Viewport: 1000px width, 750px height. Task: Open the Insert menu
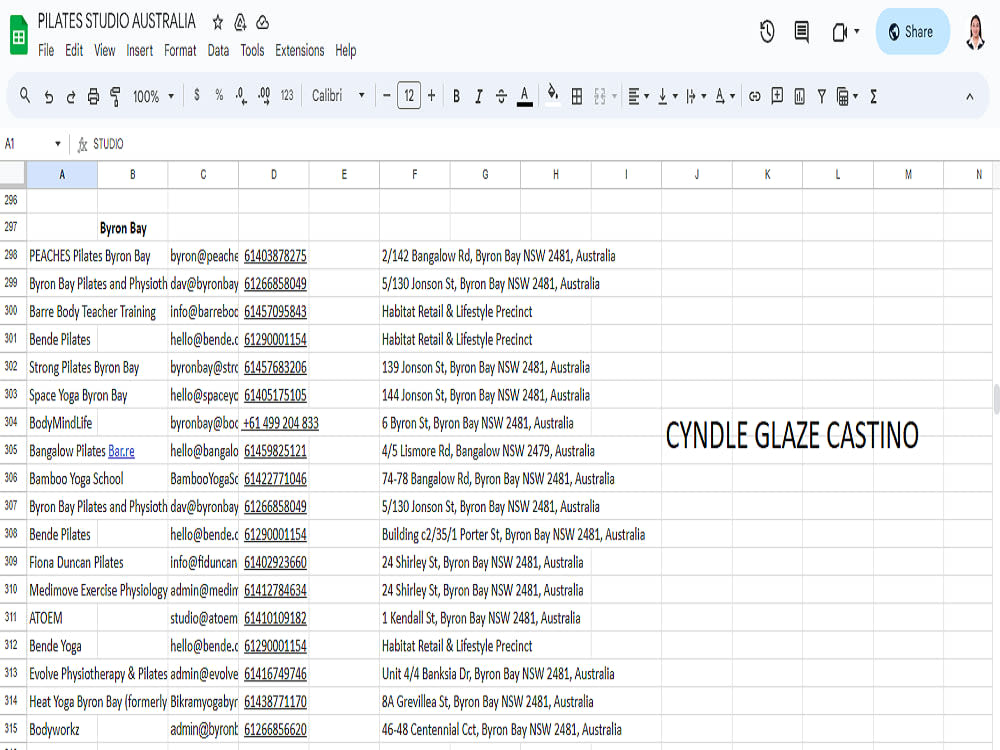pos(140,50)
